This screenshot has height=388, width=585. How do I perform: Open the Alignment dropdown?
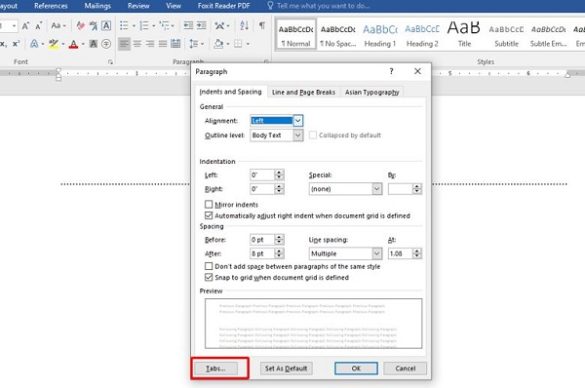click(298, 121)
